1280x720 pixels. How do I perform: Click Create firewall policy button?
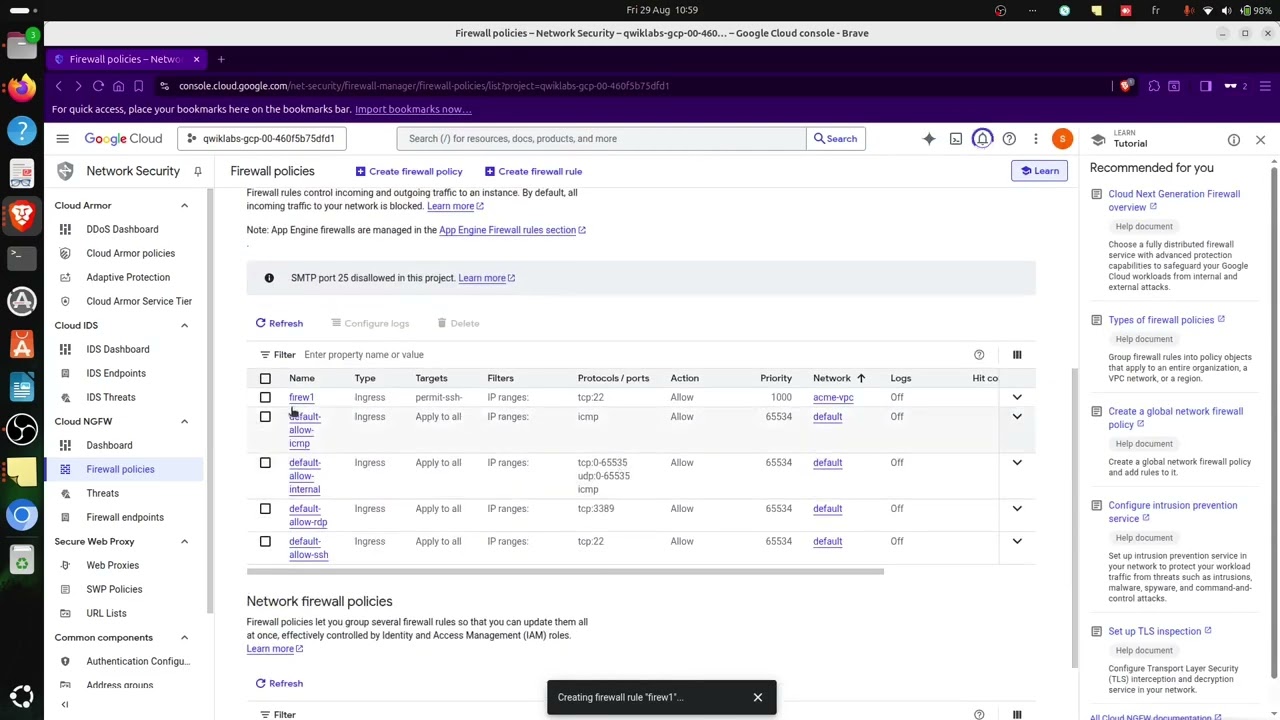(x=409, y=172)
